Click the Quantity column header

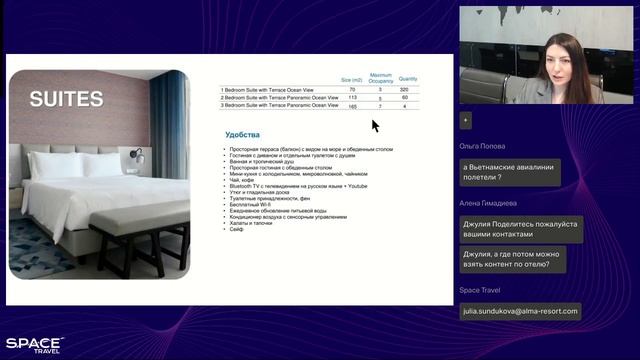pos(408,79)
